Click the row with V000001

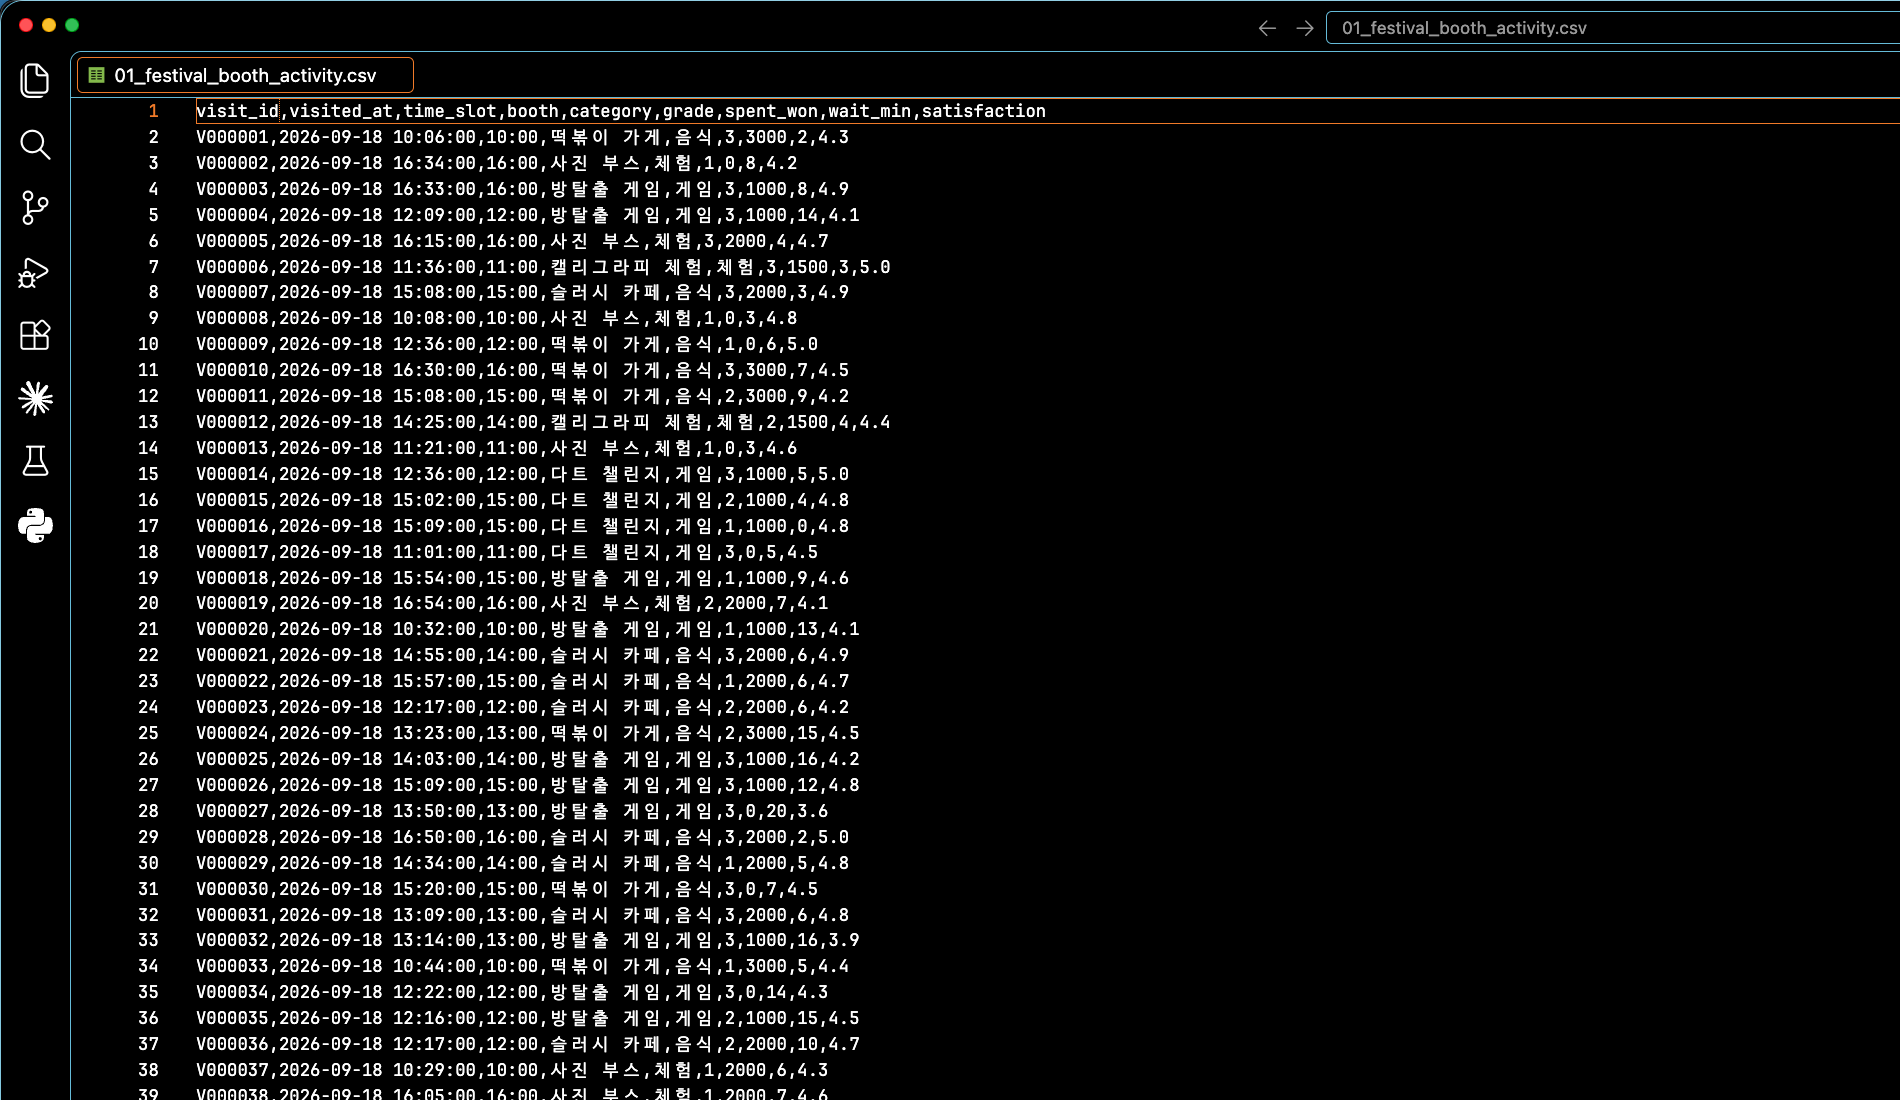pyautogui.click(x=522, y=137)
